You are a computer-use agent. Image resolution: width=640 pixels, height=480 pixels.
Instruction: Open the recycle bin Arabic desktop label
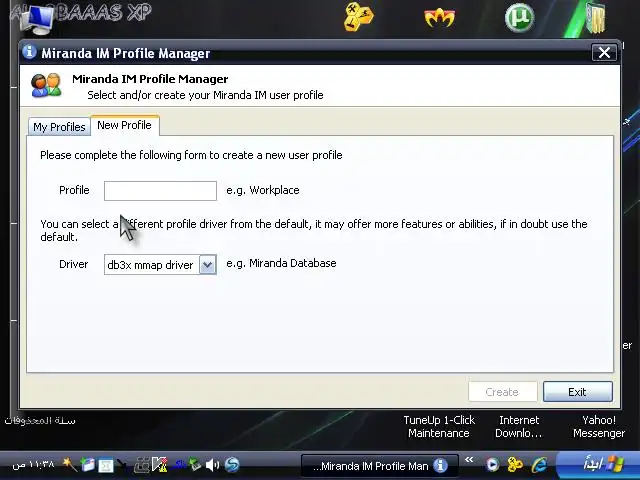[x=40, y=421]
